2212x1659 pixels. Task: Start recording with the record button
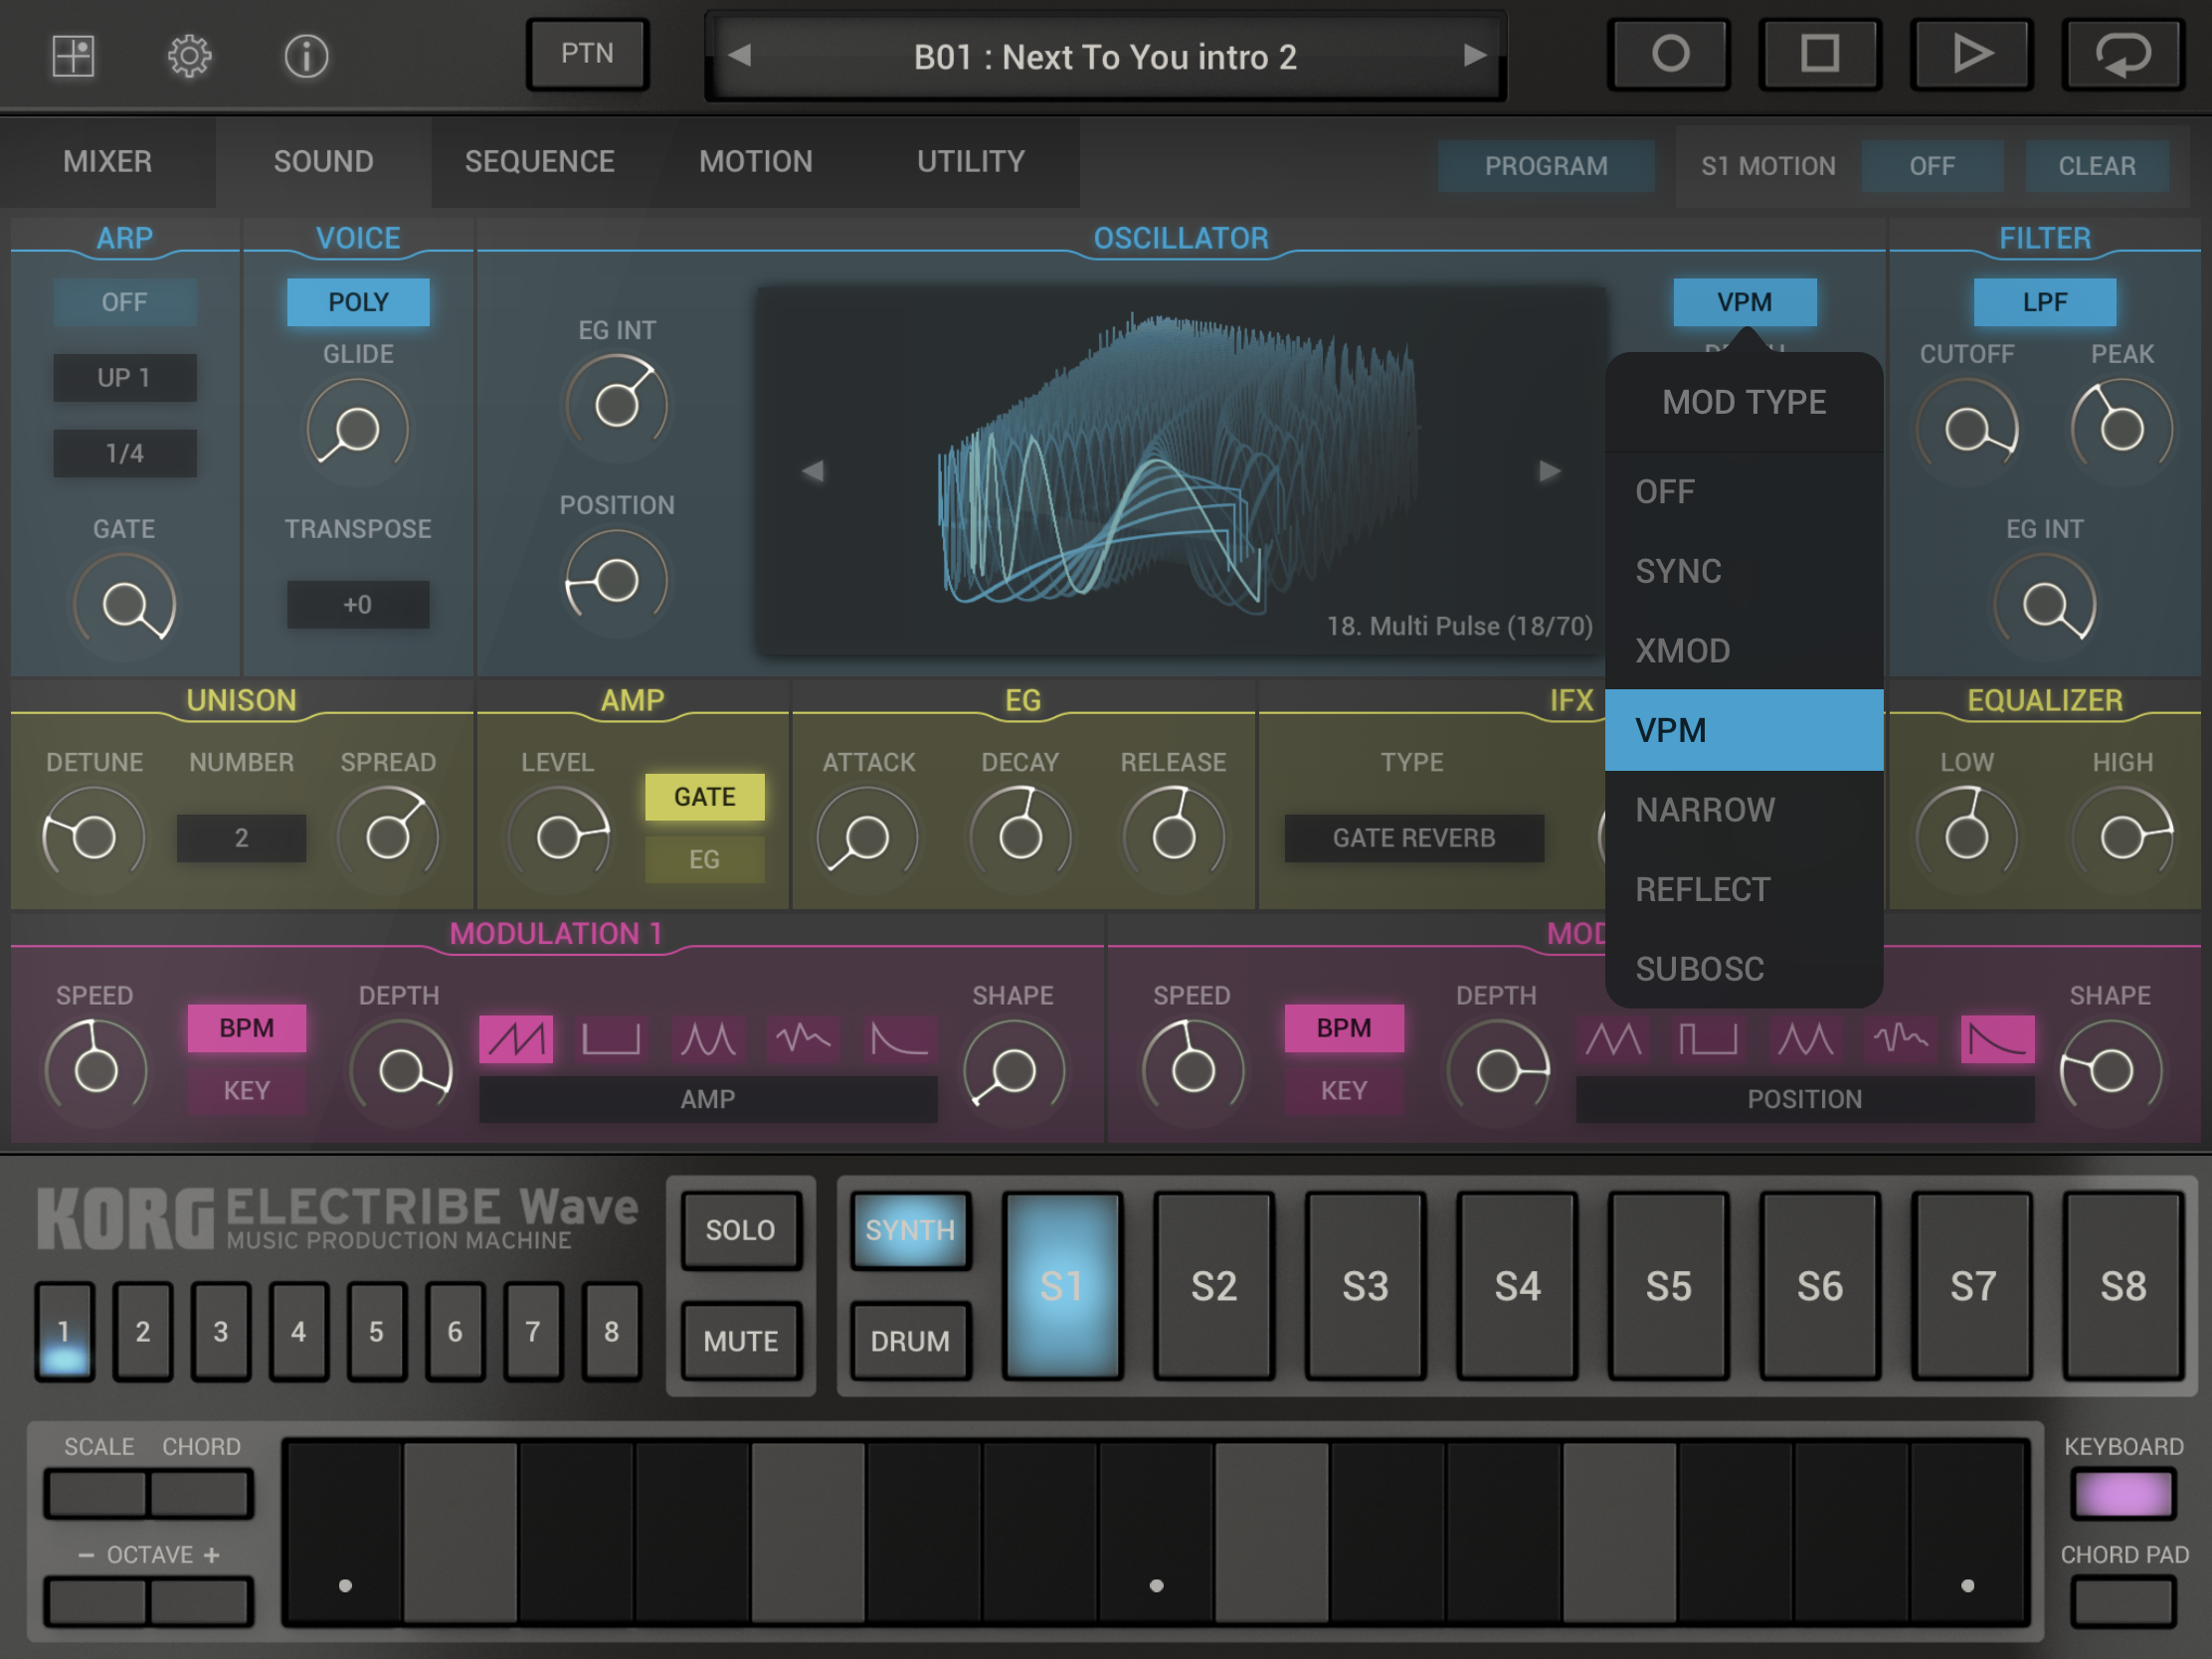pos(1669,54)
